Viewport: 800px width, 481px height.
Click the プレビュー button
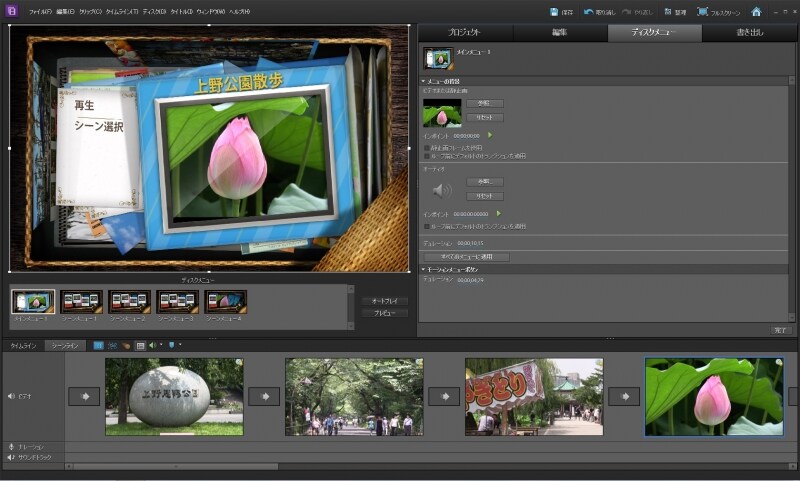385,313
